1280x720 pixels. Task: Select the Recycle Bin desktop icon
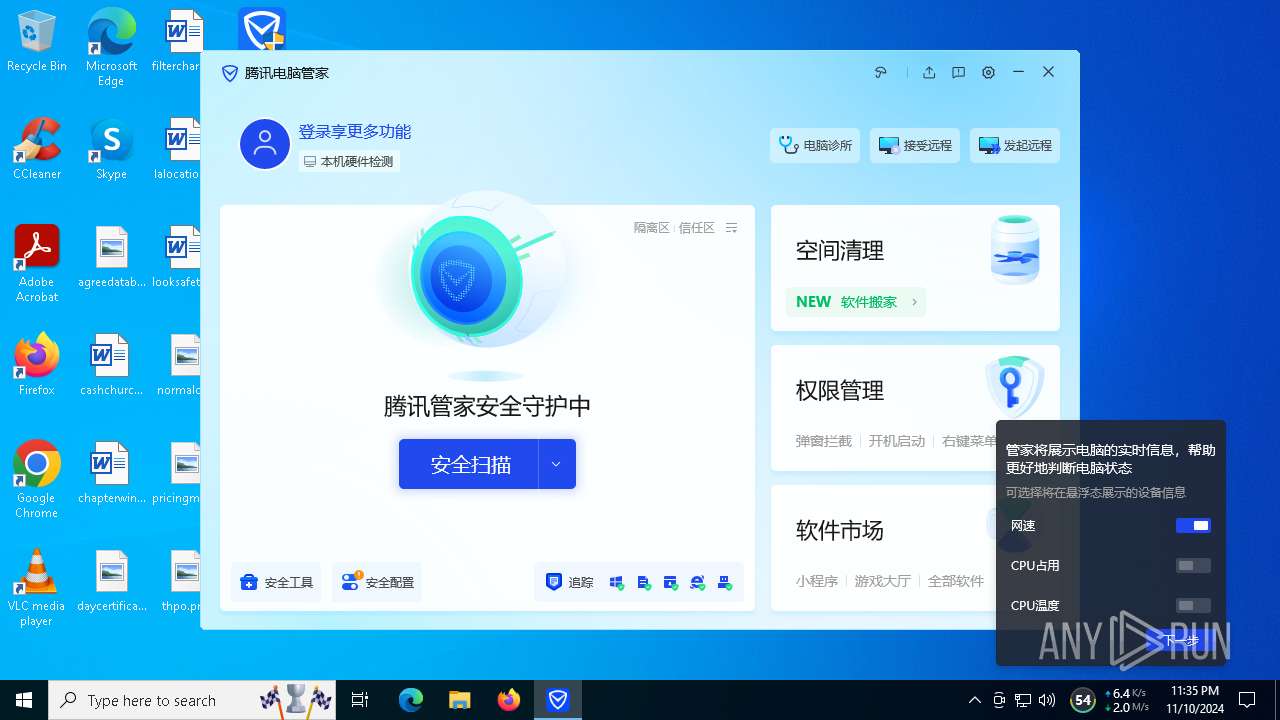point(37,42)
